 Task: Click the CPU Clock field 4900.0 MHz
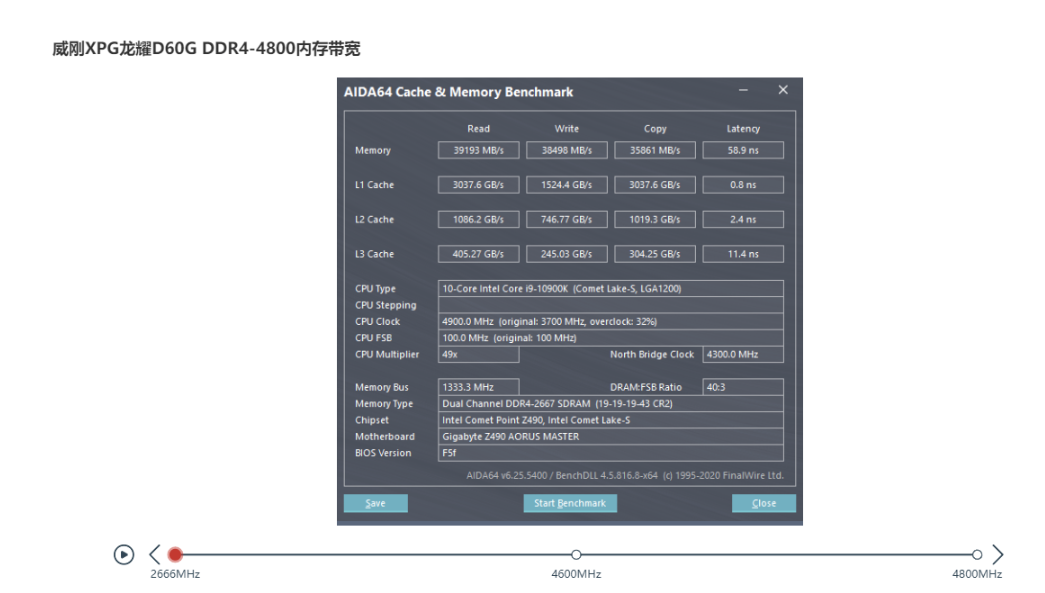tap(610, 321)
